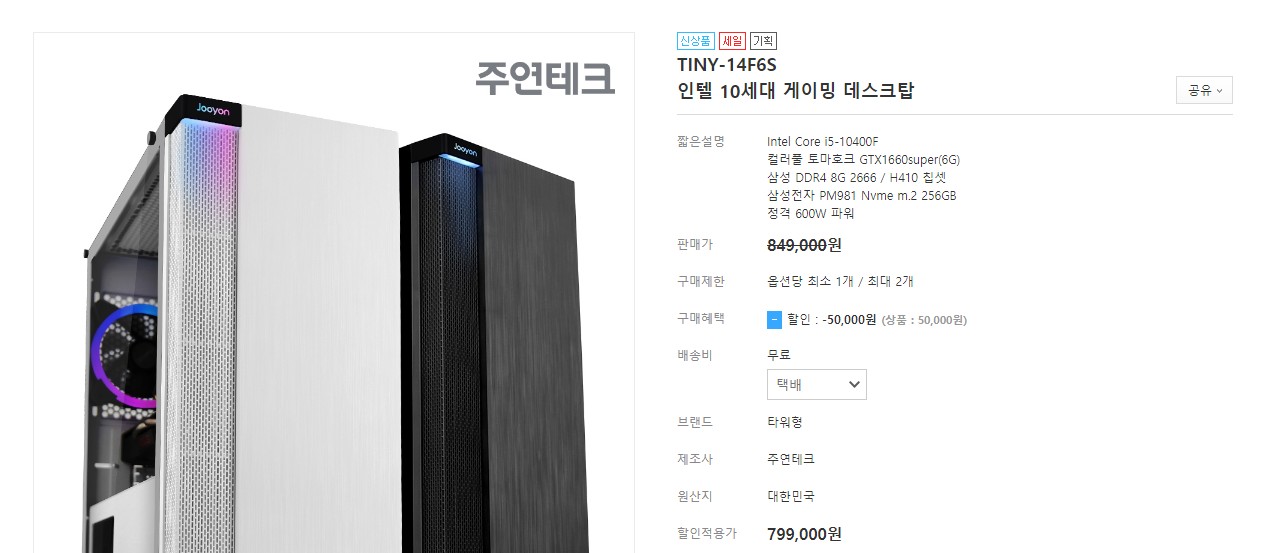Click the struck-through 849,000원 price
1286x553 pixels.
pyautogui.click(x=804, y=245)
